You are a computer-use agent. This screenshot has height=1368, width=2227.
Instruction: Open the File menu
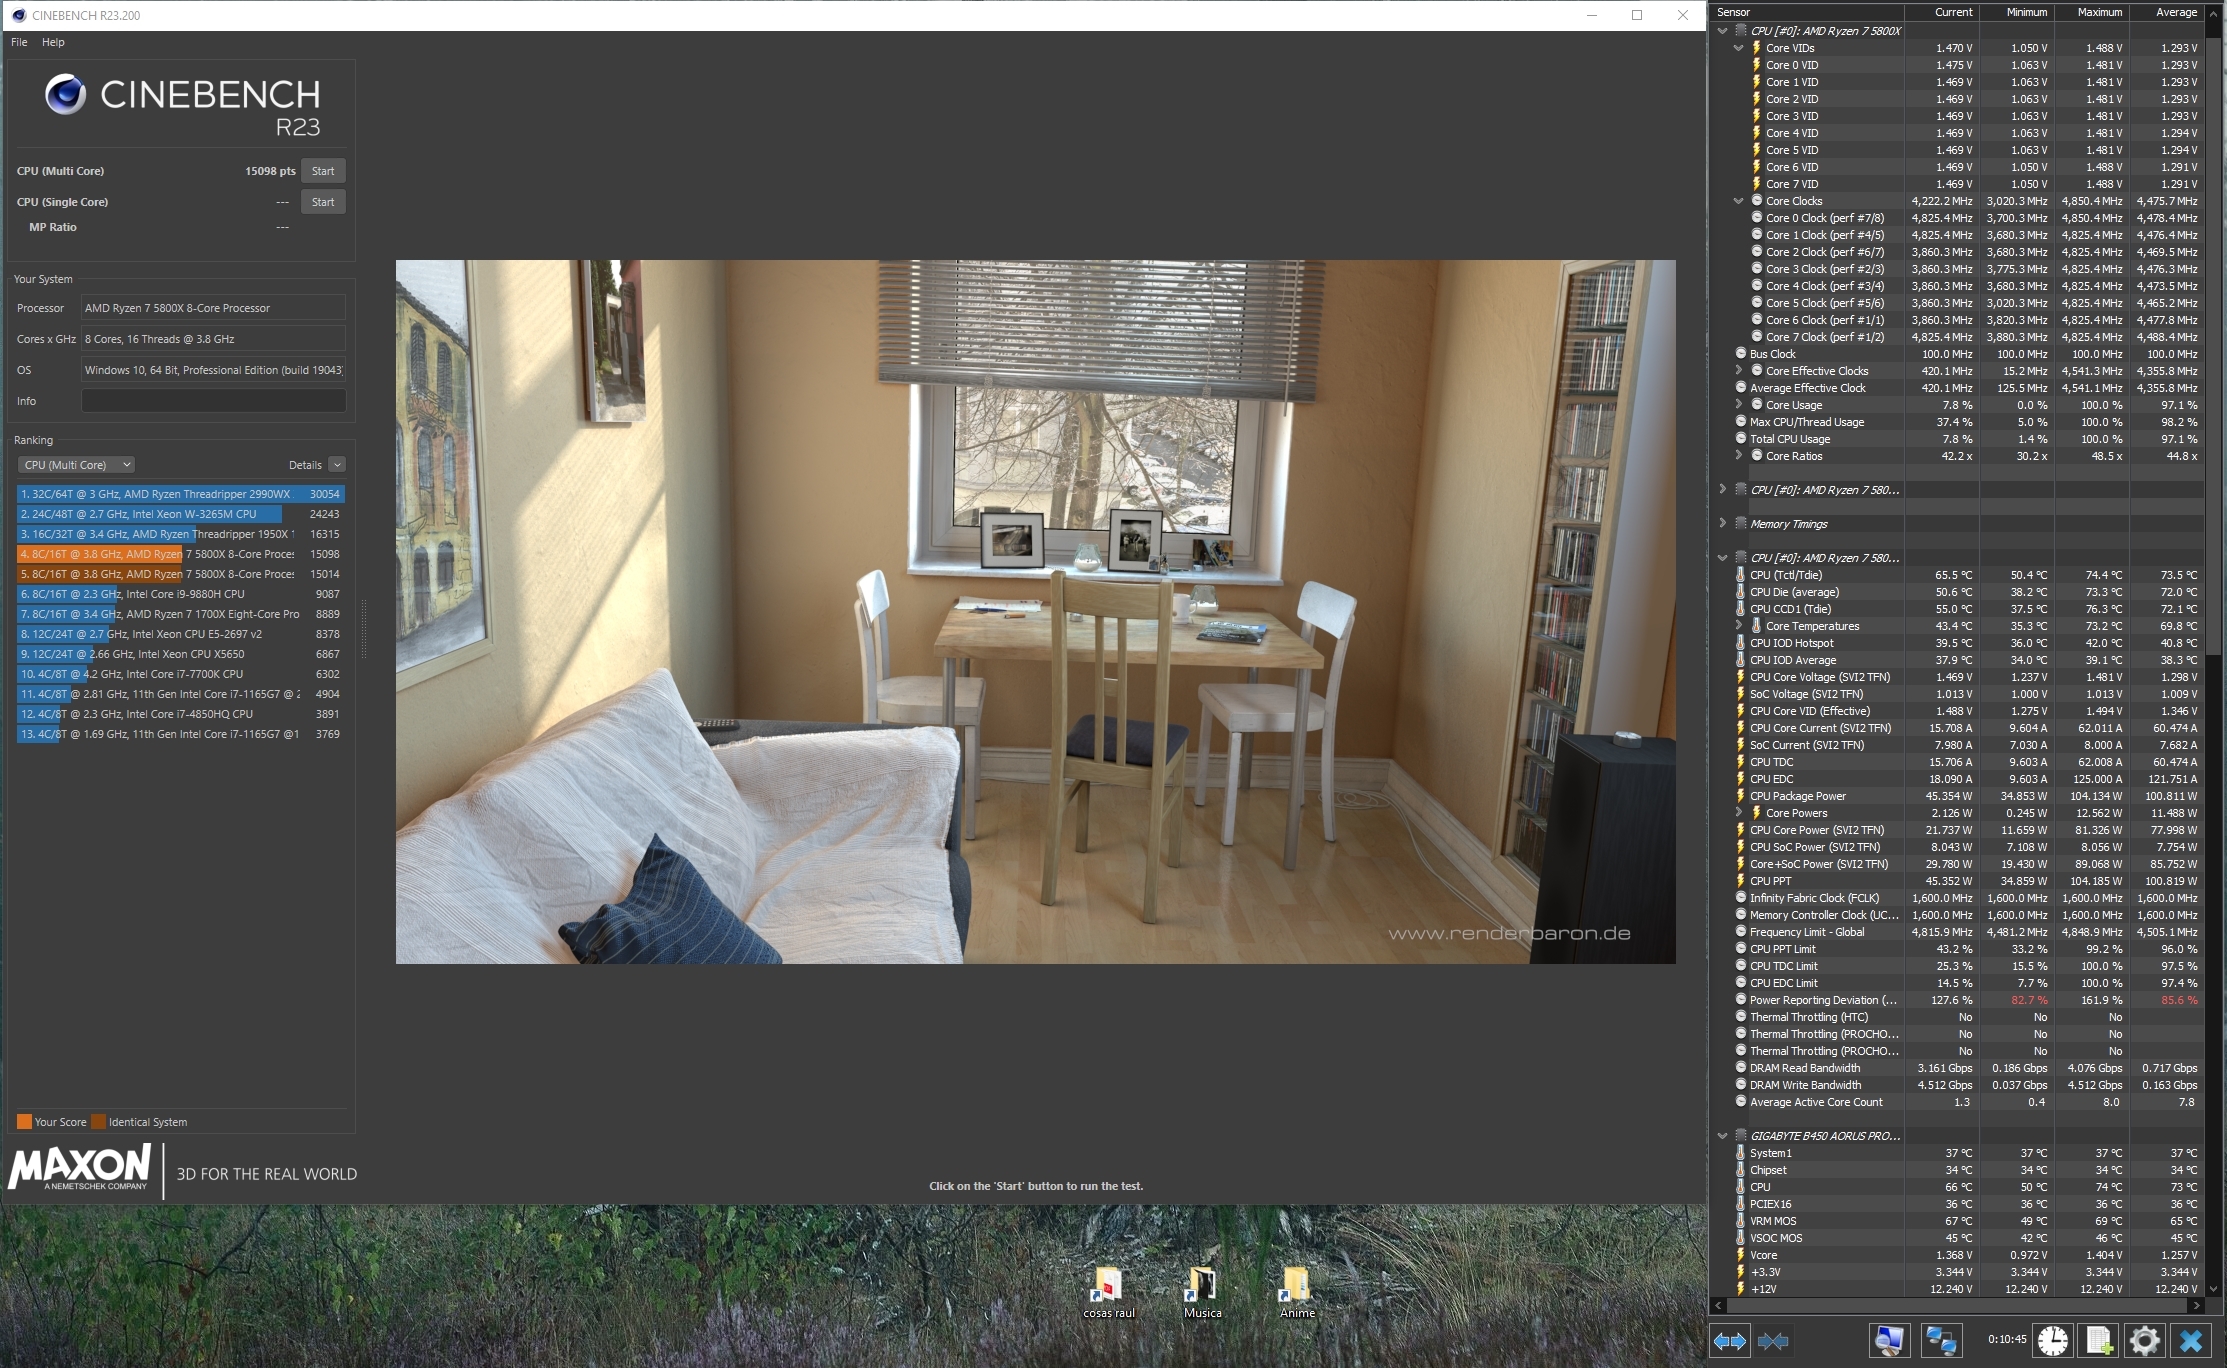(19, 42)
